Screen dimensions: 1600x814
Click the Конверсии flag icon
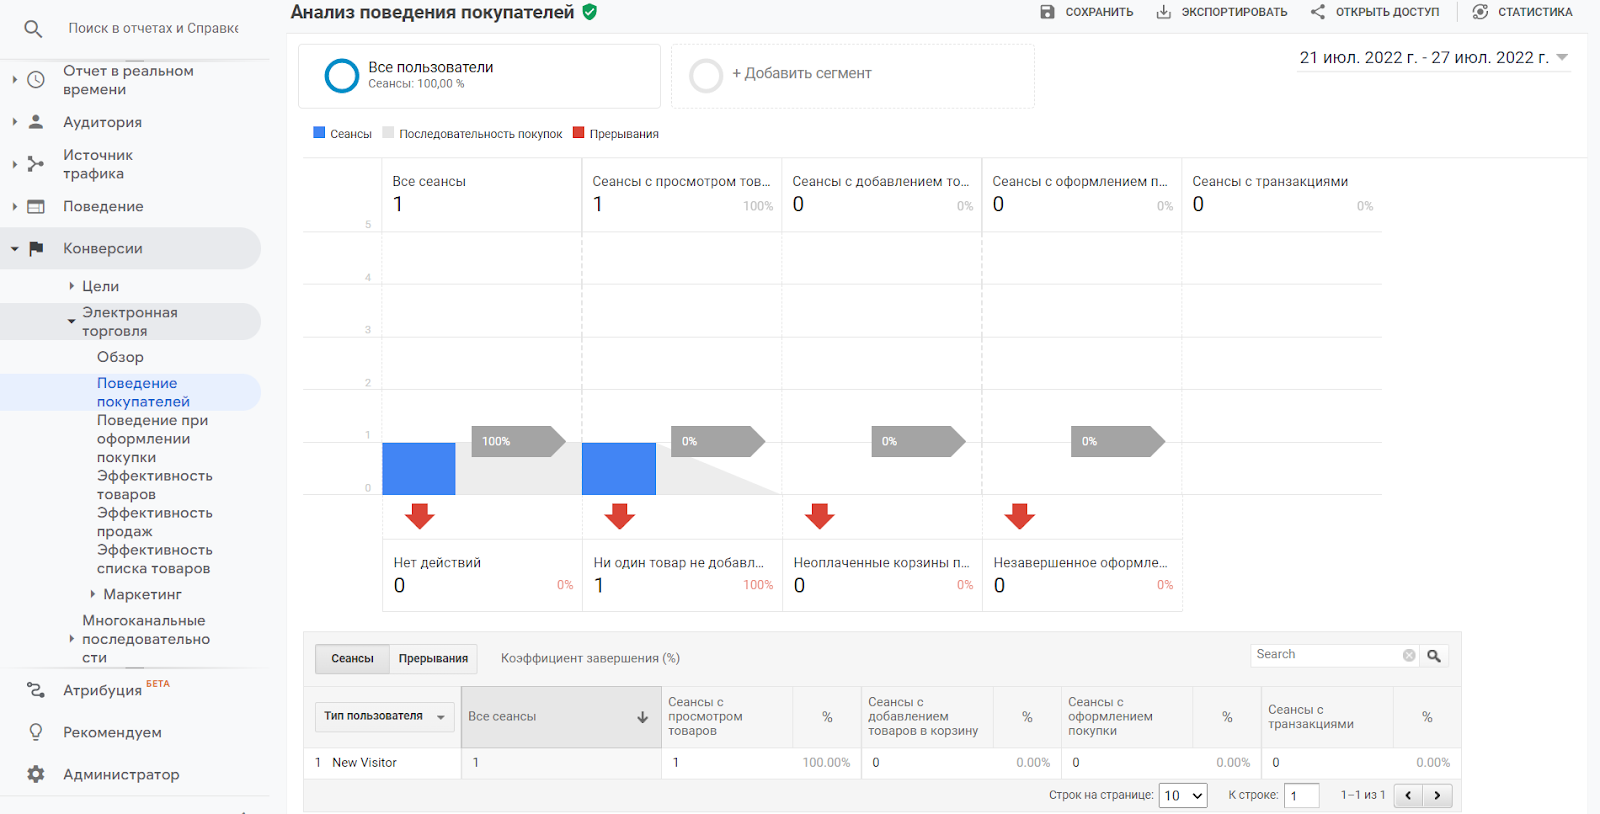pos(36,249)
